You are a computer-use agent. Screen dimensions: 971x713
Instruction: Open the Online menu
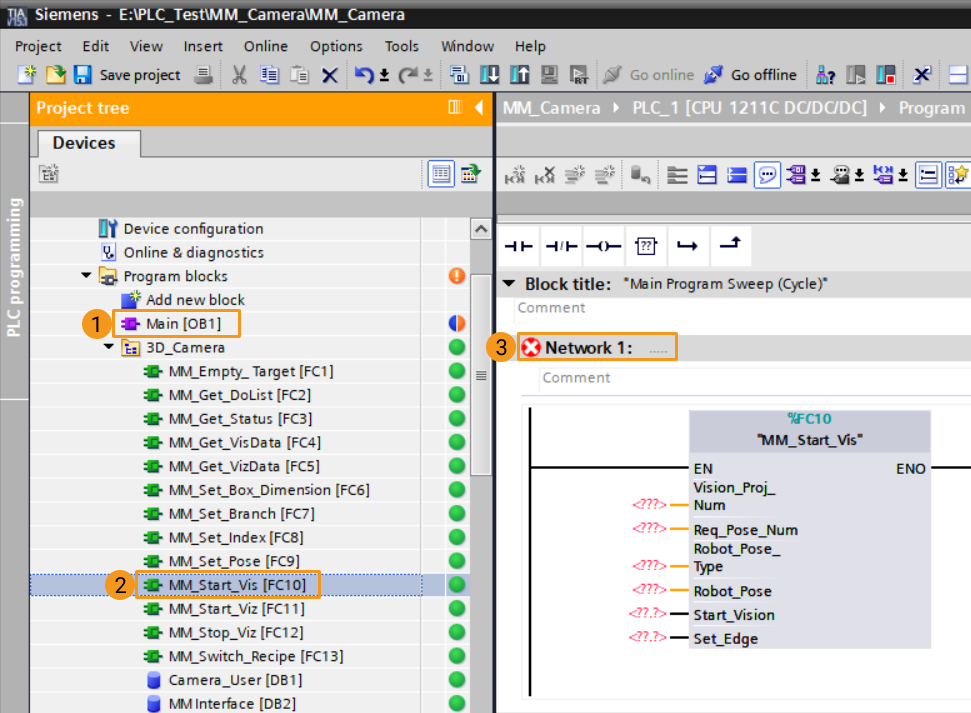tap(265, 46)
